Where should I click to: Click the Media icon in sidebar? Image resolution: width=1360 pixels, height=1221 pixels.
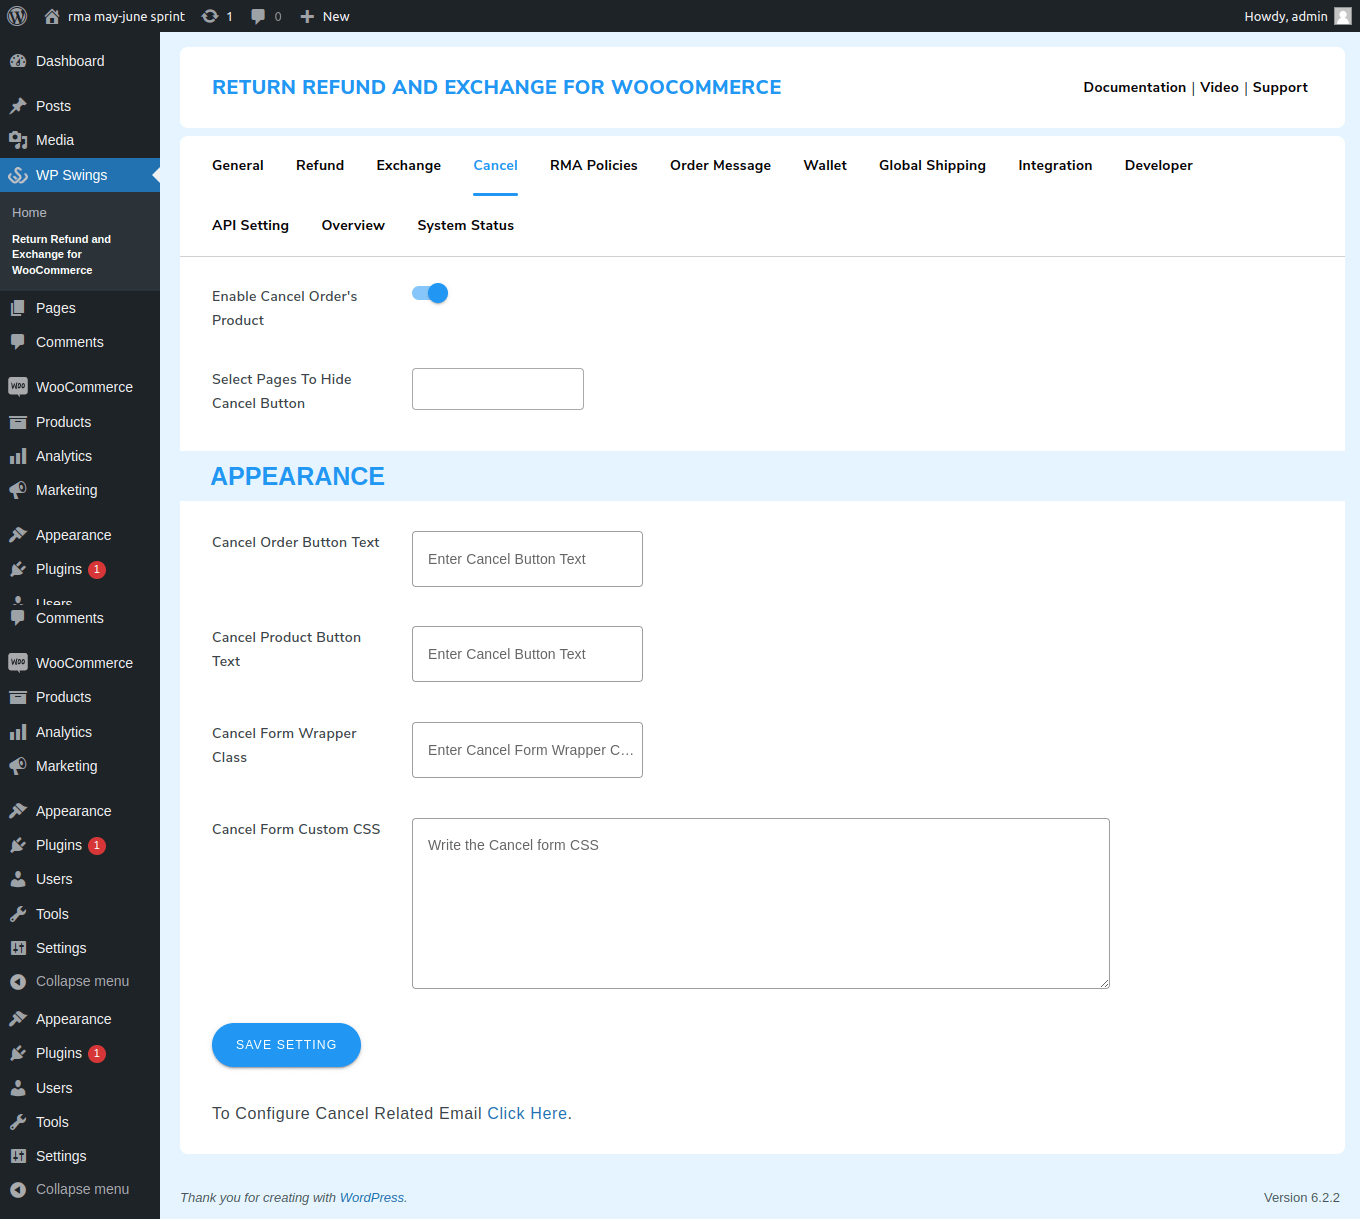(18, 140)
